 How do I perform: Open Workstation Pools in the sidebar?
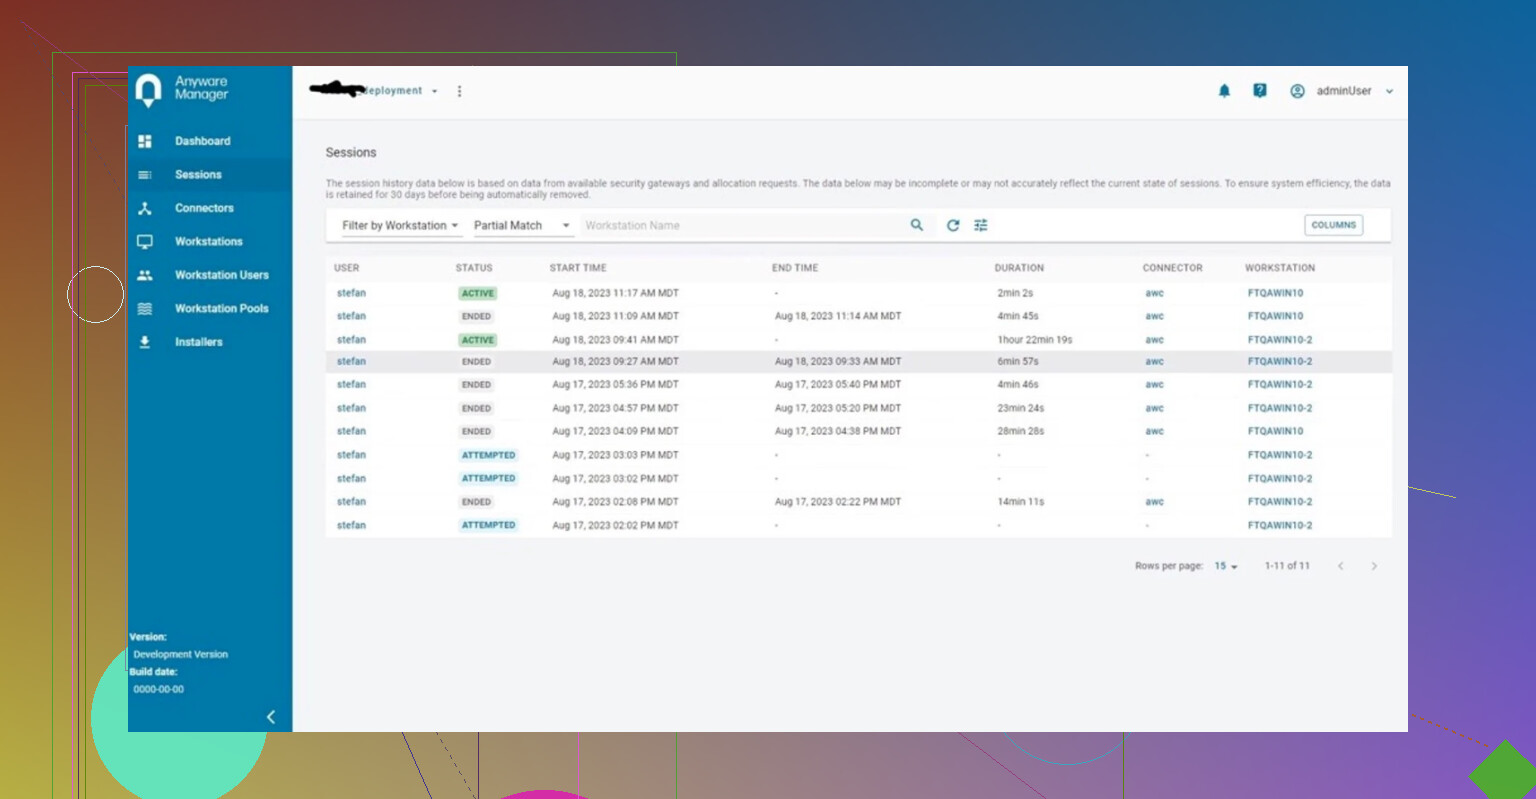pos(221,309)
